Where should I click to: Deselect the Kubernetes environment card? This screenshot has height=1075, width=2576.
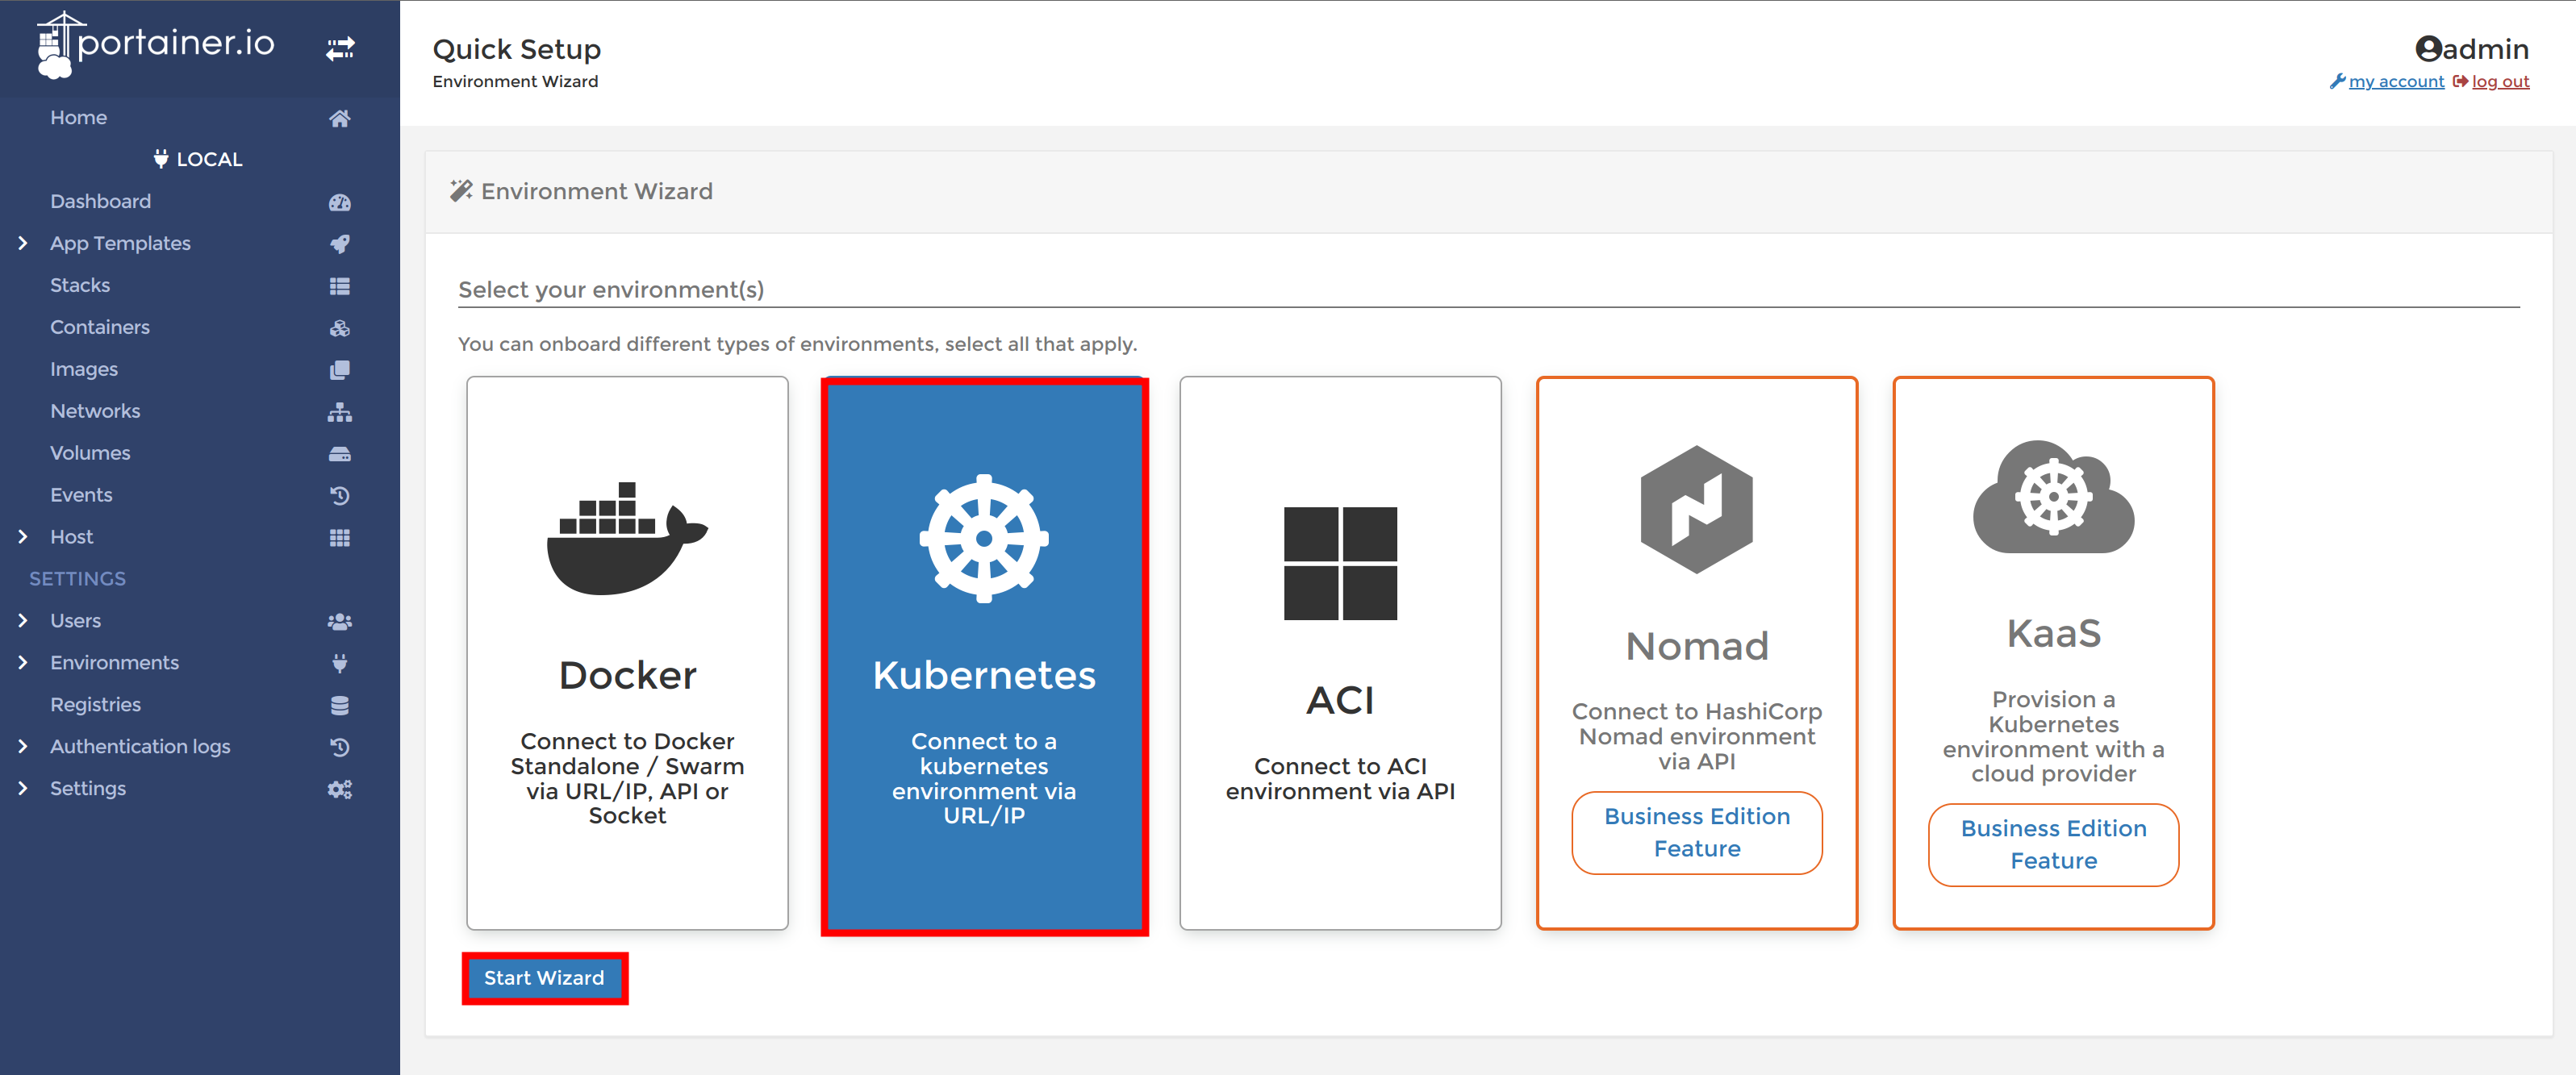coord(984,652)
